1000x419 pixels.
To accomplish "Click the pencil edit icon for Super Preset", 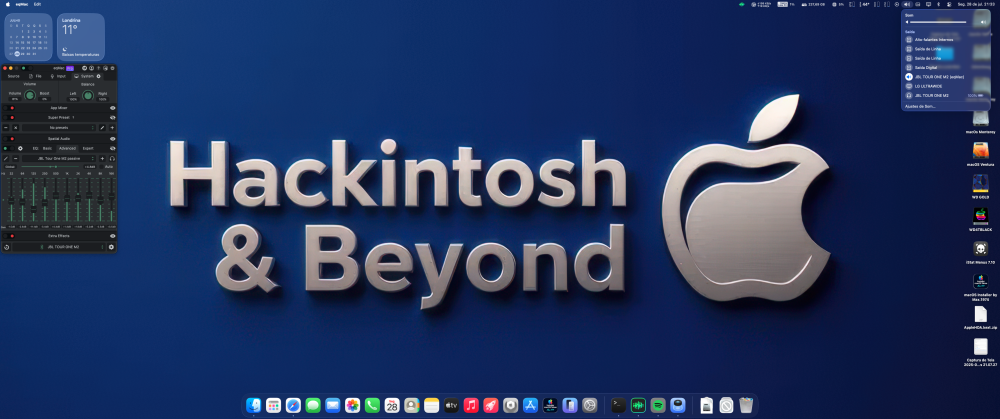I will click(x=102, y=128).
